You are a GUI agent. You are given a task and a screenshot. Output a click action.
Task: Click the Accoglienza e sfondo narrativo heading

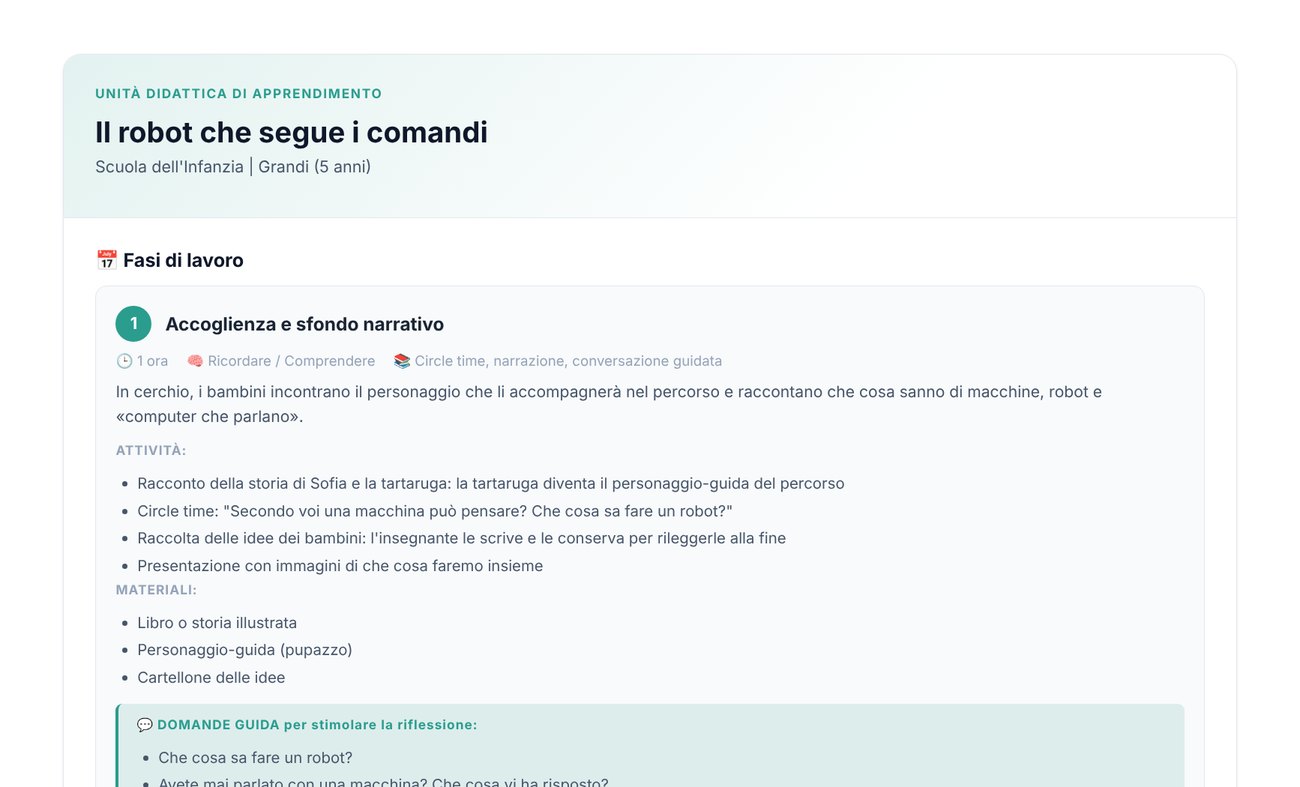pyautogui.click(x=304, y=324)
